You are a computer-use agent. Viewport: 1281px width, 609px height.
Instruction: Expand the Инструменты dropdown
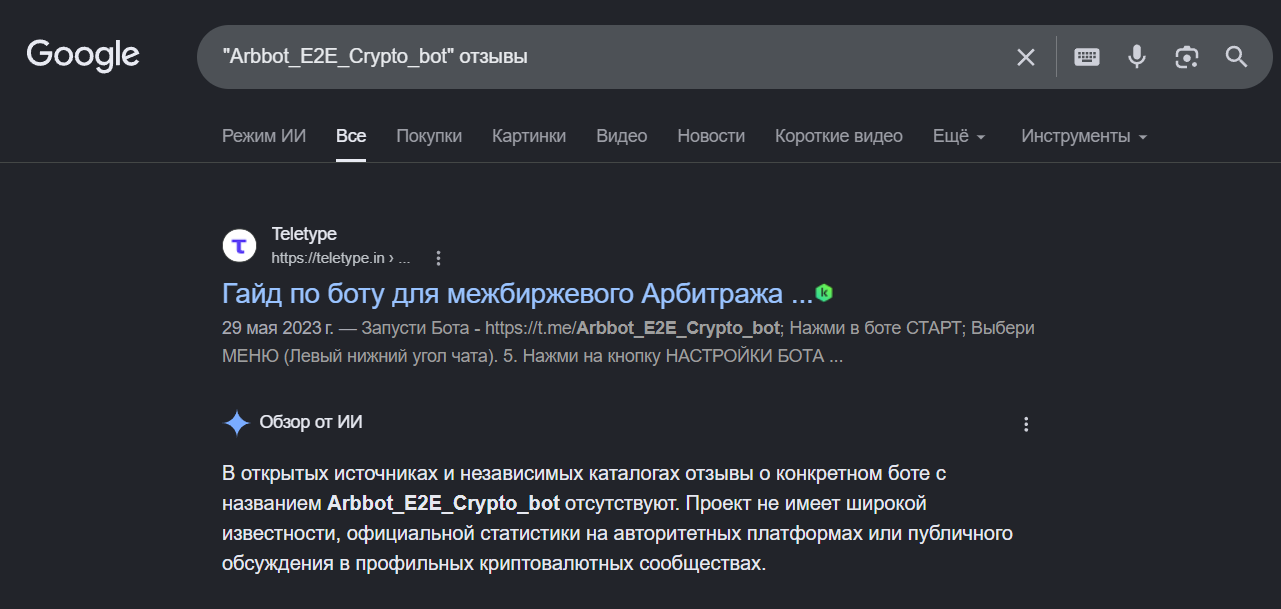pos(1084,136)
